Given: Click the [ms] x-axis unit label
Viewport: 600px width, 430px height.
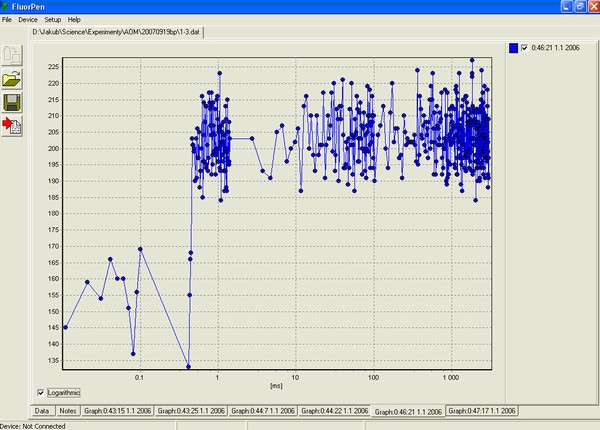Looking at the screenshot, I should pyautogui.click(x=276, y=386).
